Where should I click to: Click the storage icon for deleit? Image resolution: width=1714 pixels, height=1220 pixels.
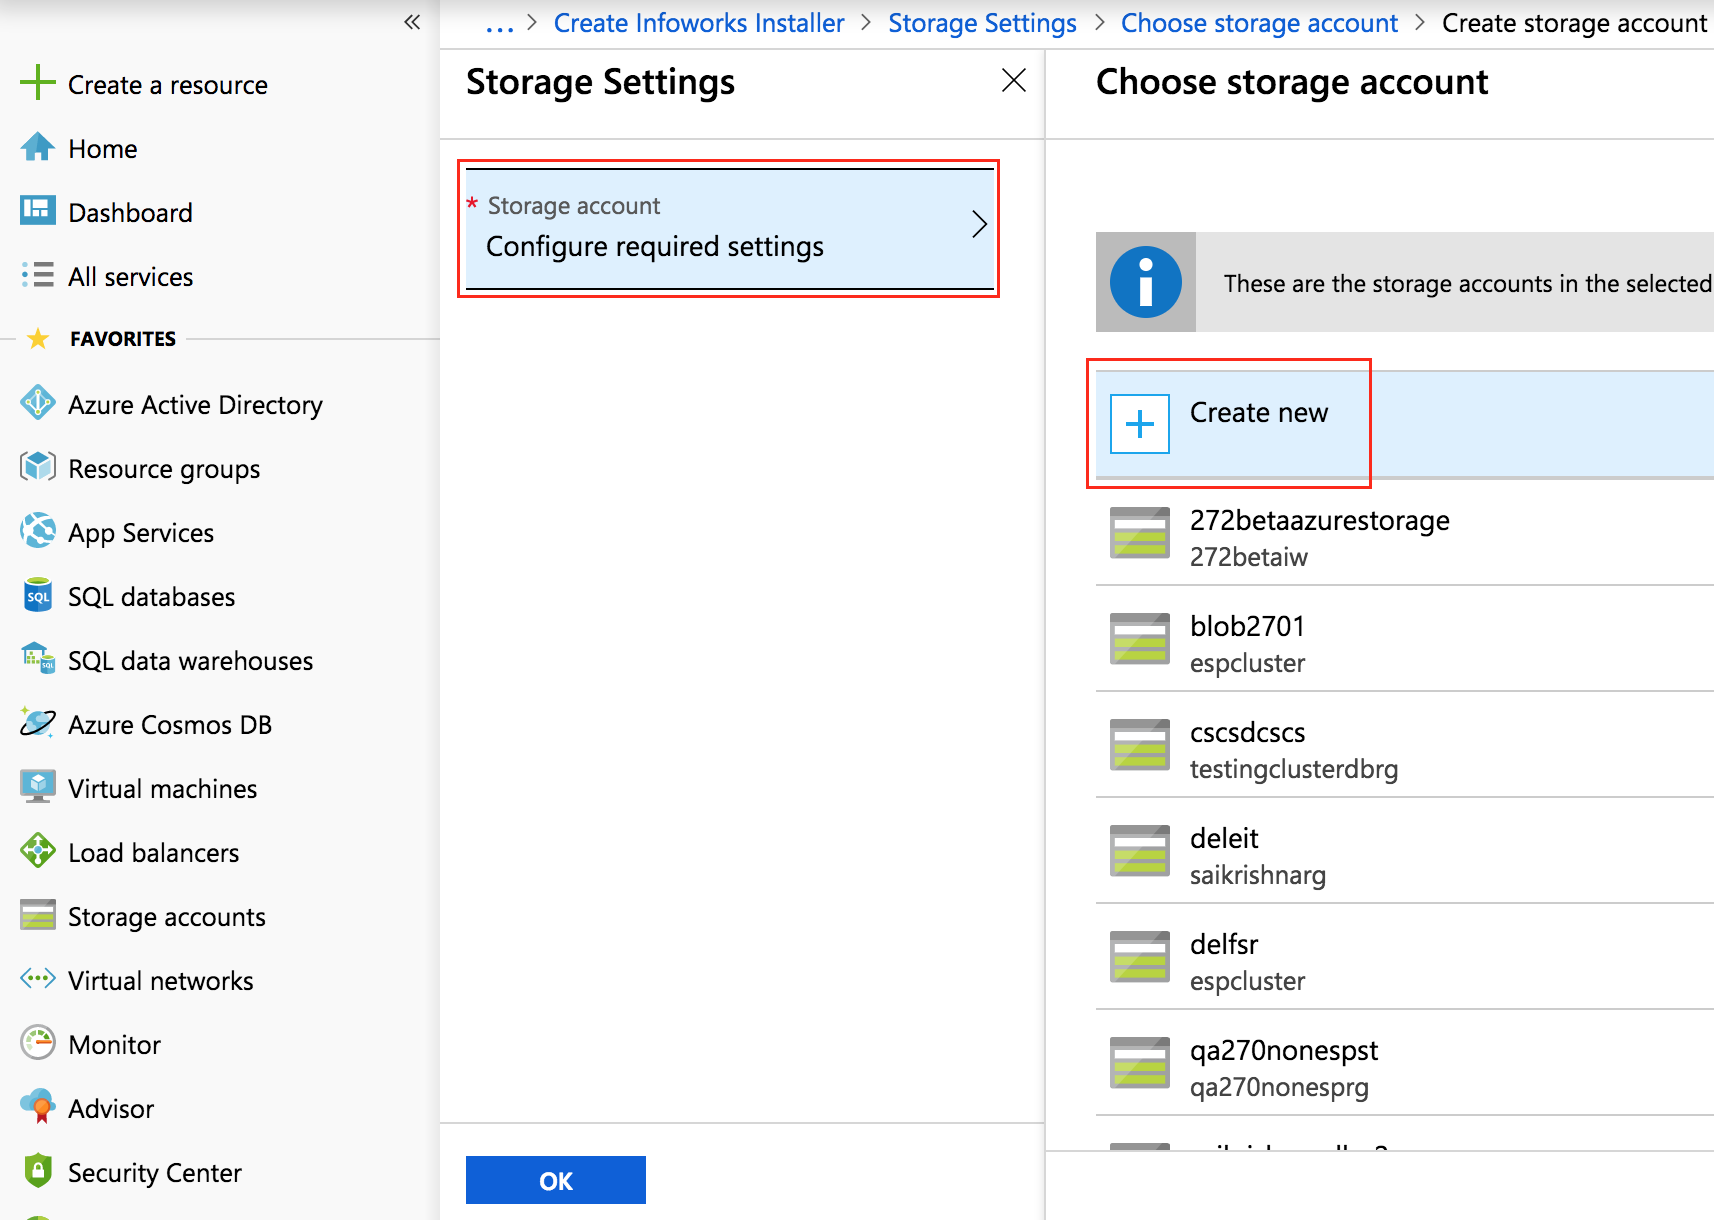1140,850
